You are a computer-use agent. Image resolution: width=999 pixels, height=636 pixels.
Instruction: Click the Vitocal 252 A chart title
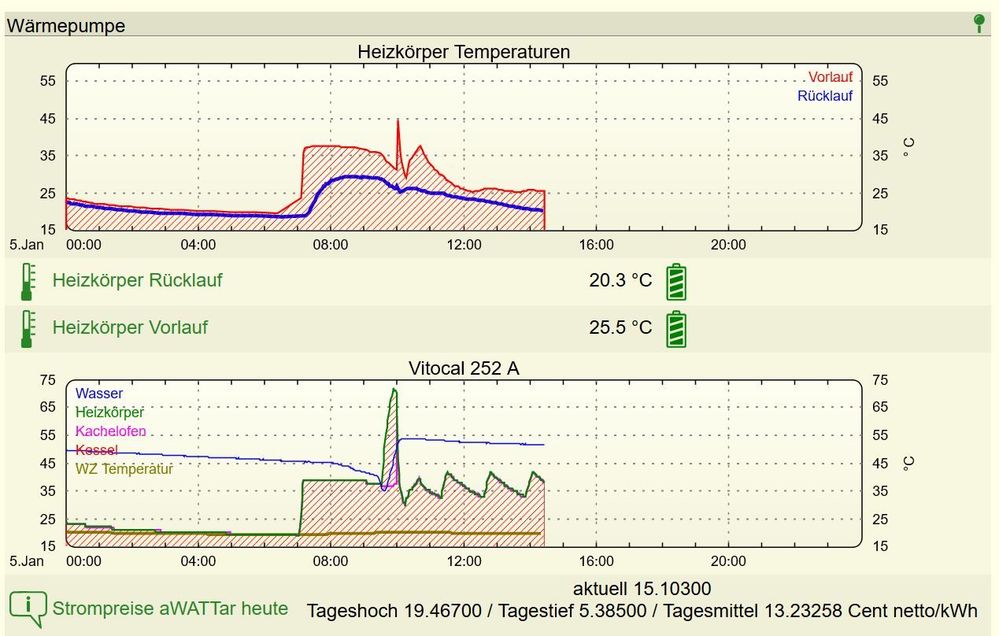point(464,368)
